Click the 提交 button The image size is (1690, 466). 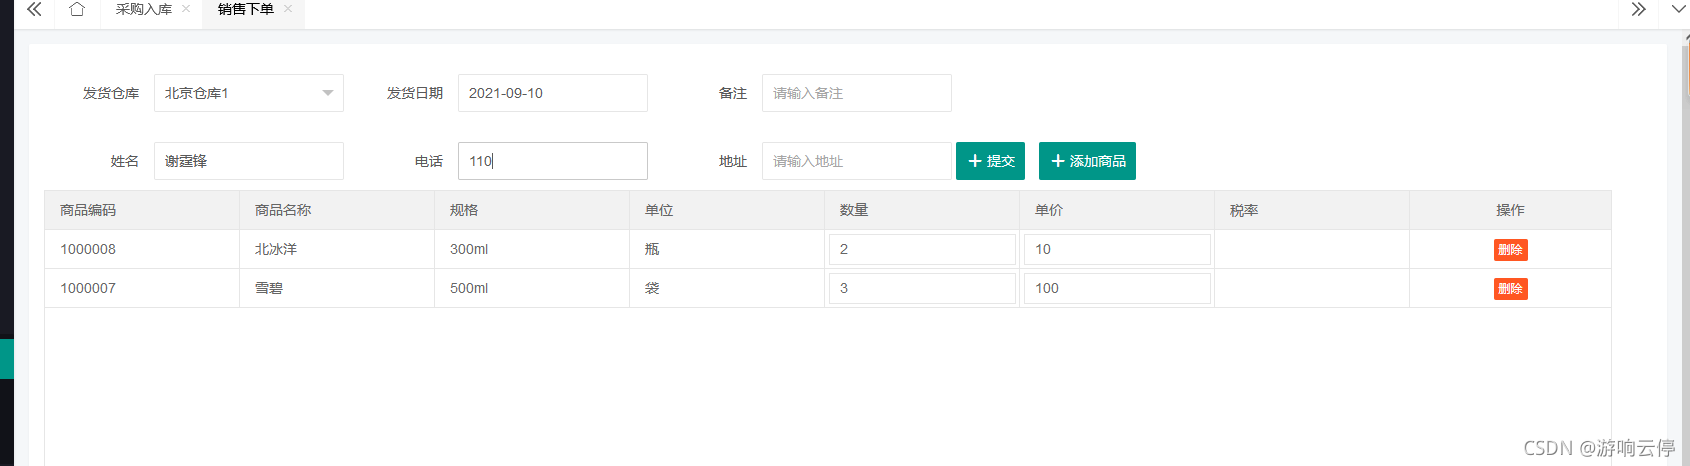(x=990, y=161)
